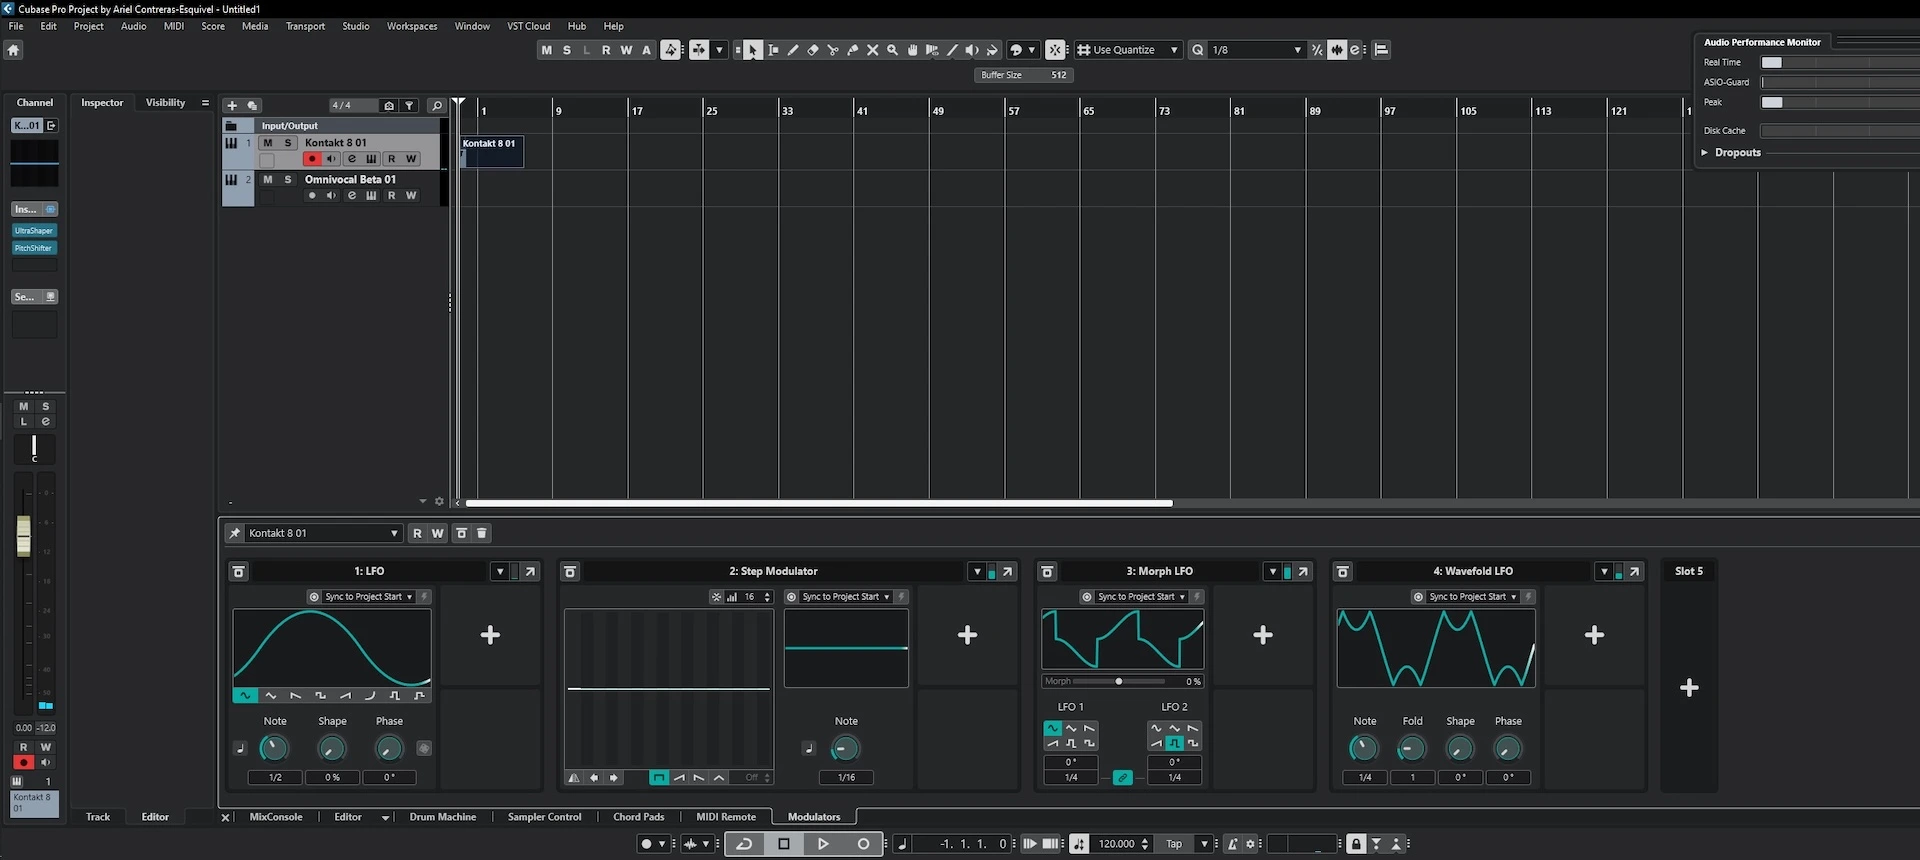Select the Zoom magnifier tool
This screenshot has width=1920, height=860.
(x=892, y=50)
